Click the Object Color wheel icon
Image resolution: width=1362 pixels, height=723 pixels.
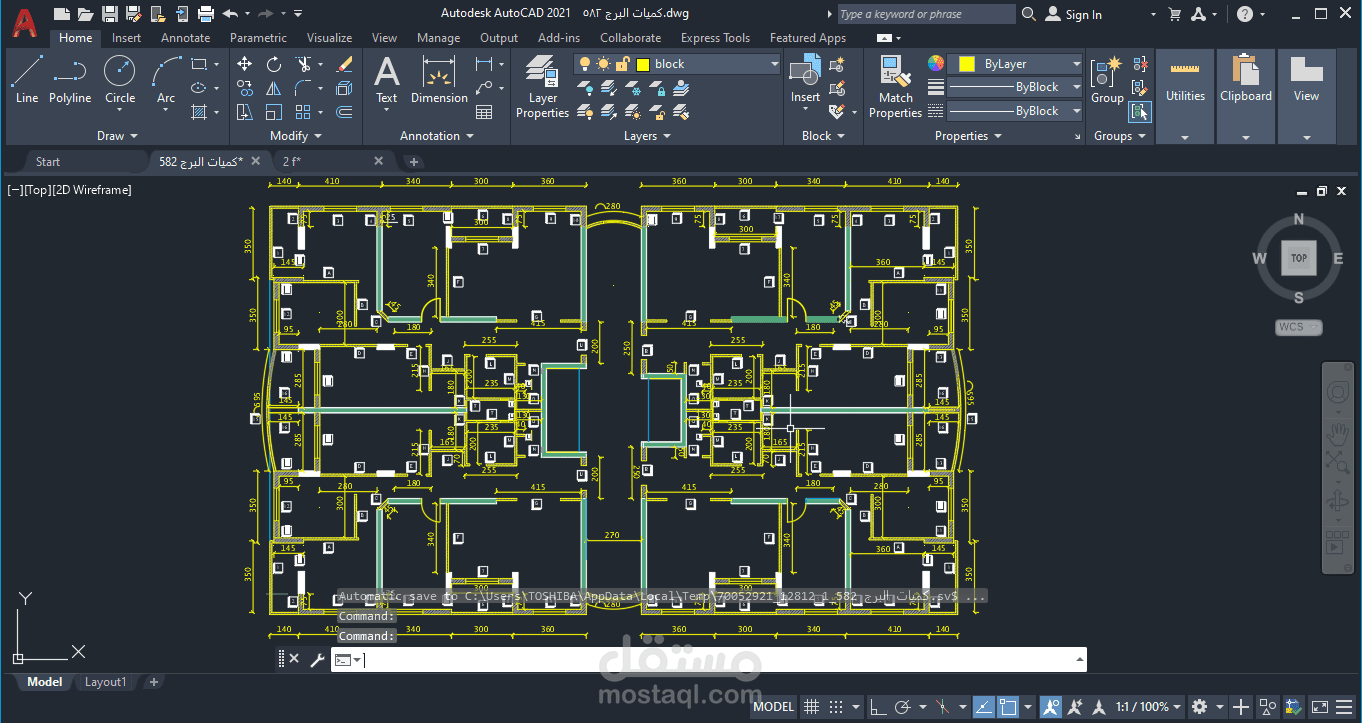(x=936, y=63)
